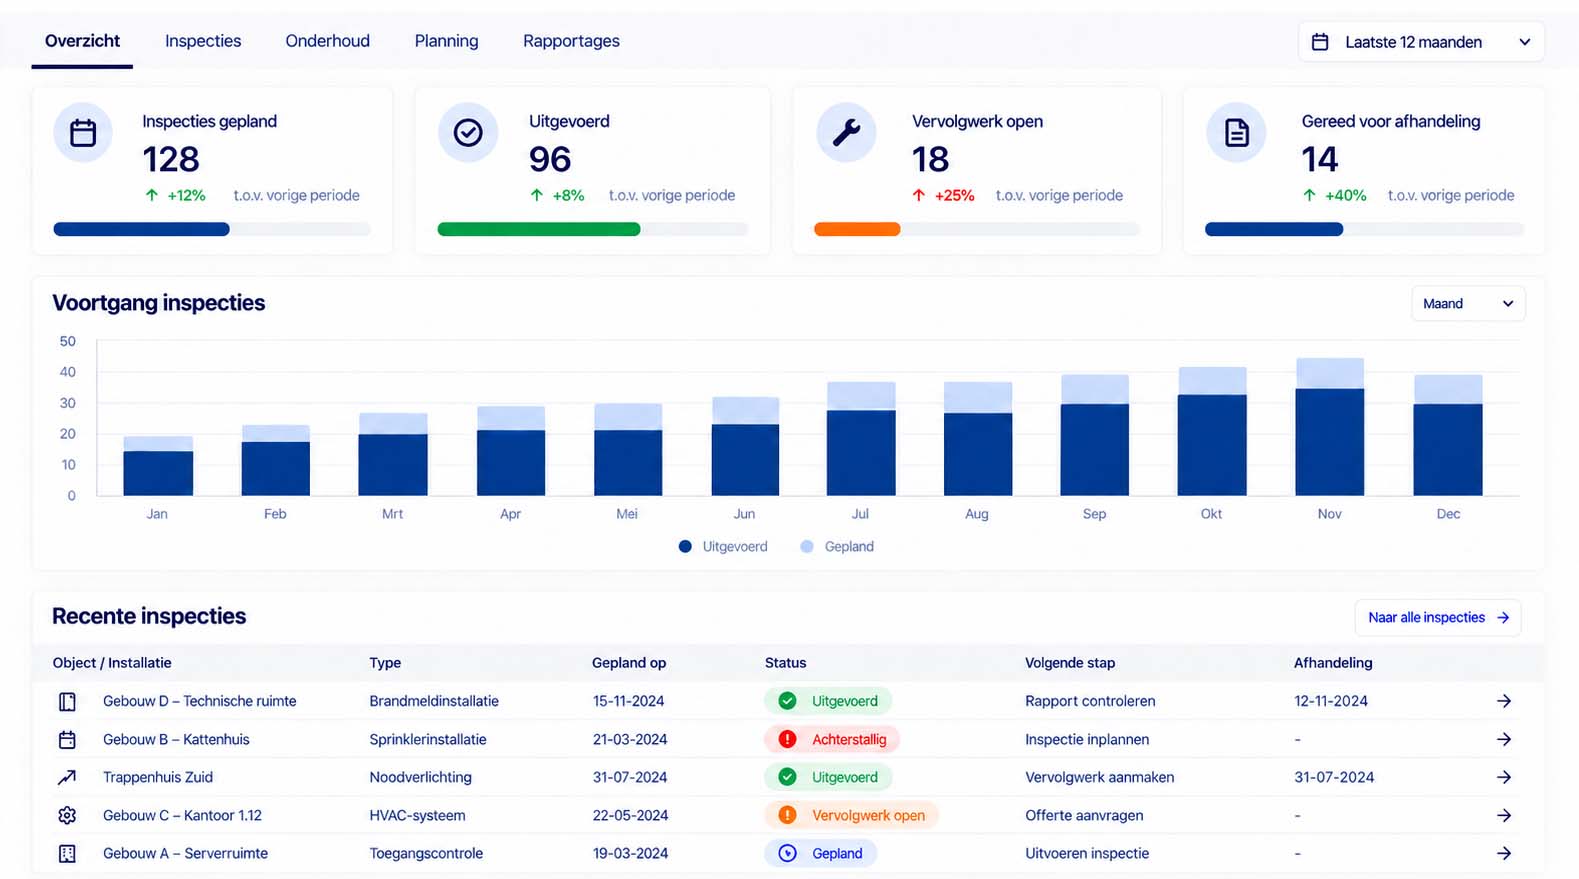Go to the Planning tab
Screen dimensions: 1579x879
click(x=446, y=41)
